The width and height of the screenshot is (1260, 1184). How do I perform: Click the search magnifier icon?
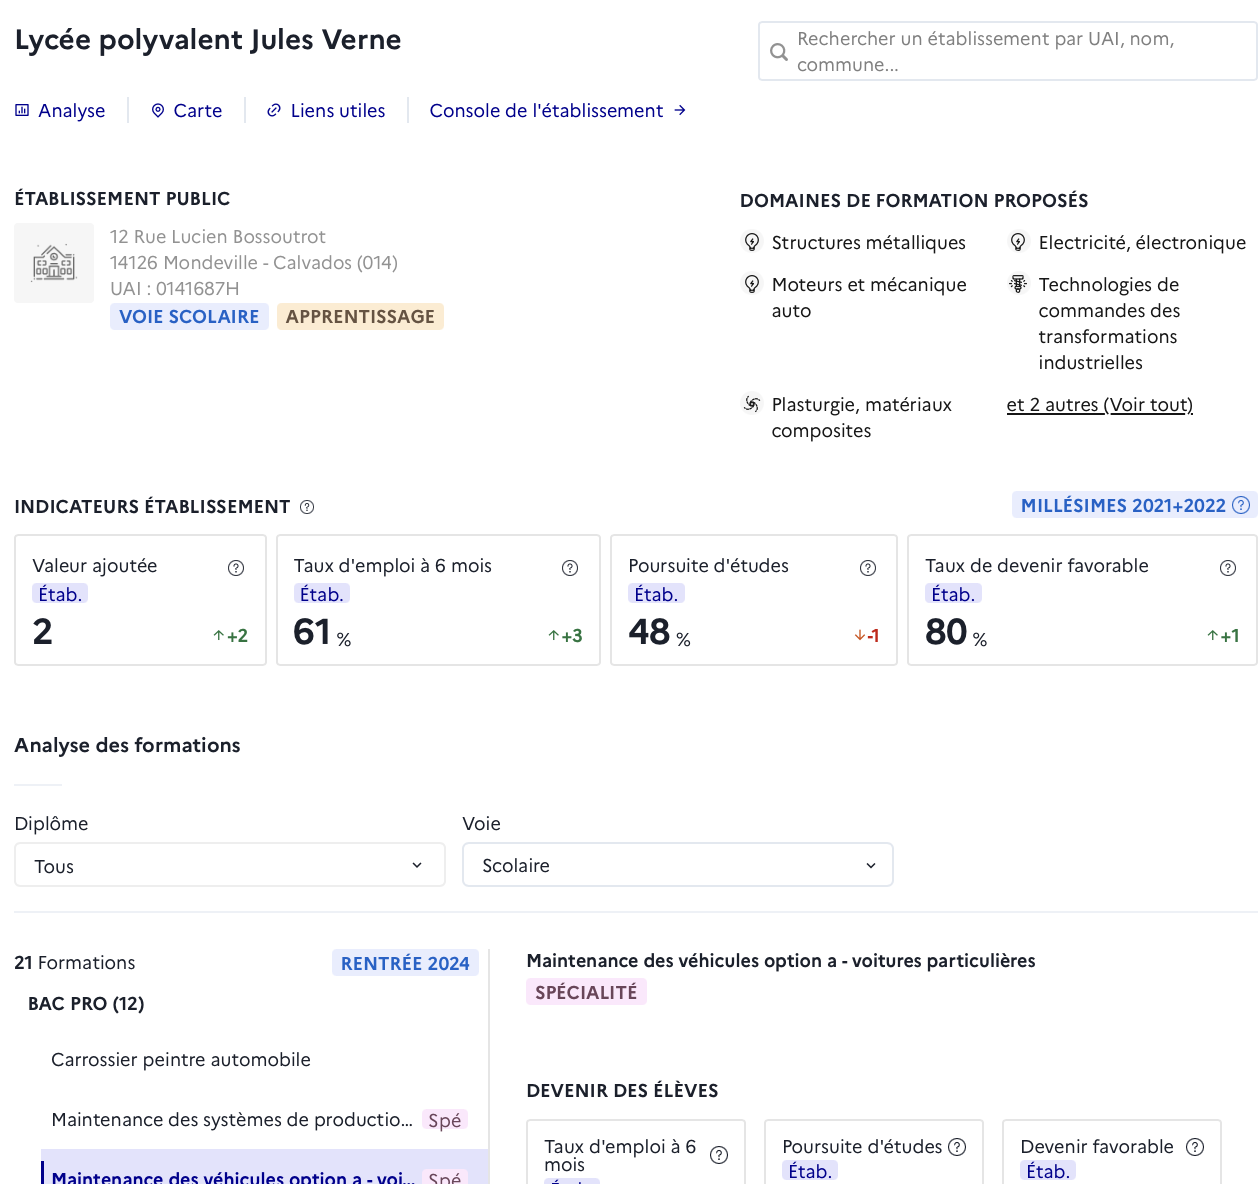coord(778,52)
